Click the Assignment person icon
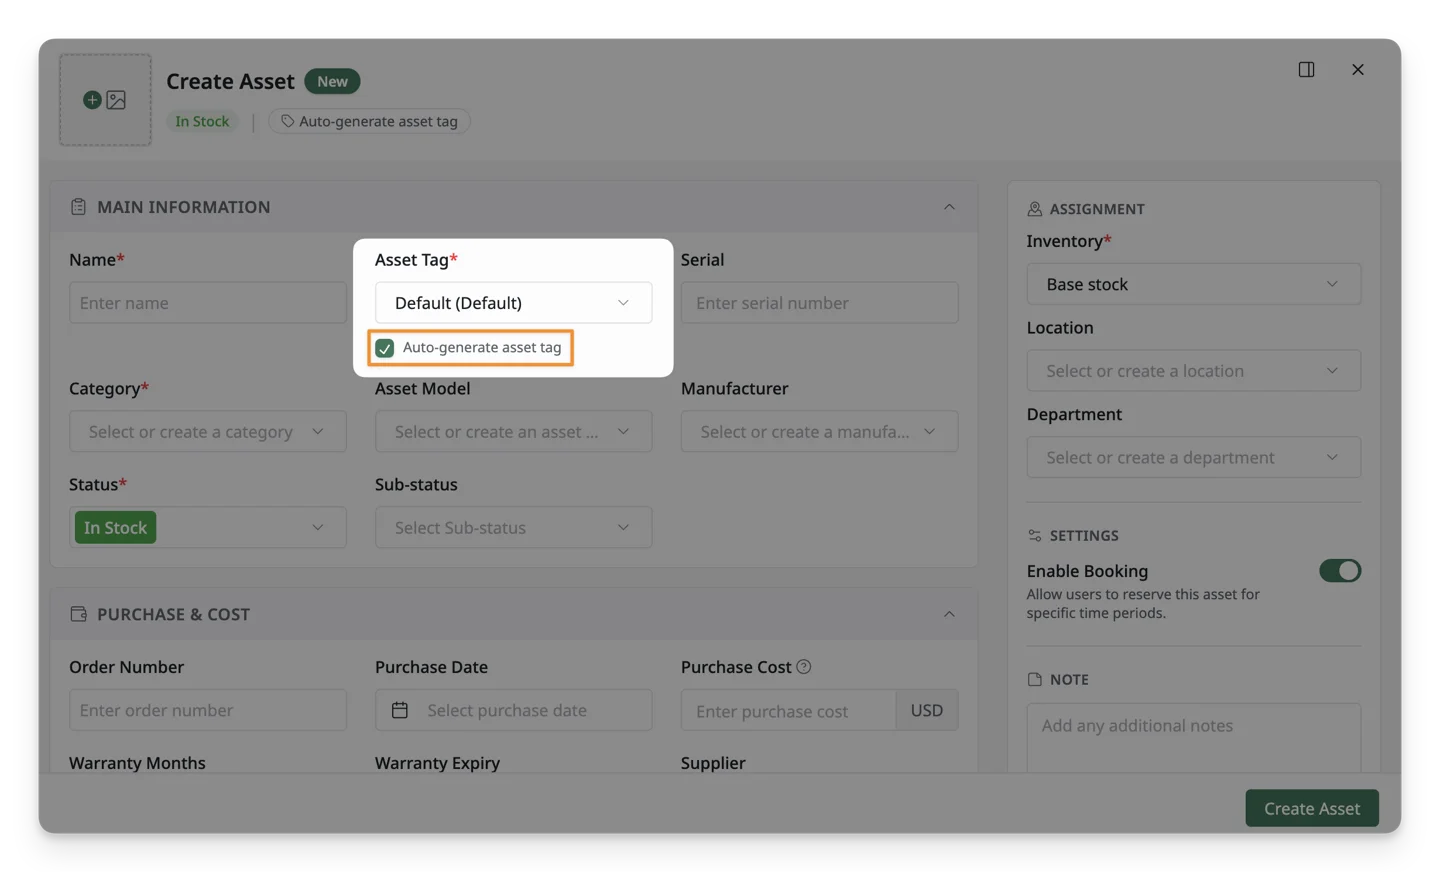The image size is (1440, 872). [x=1034, y=209]
